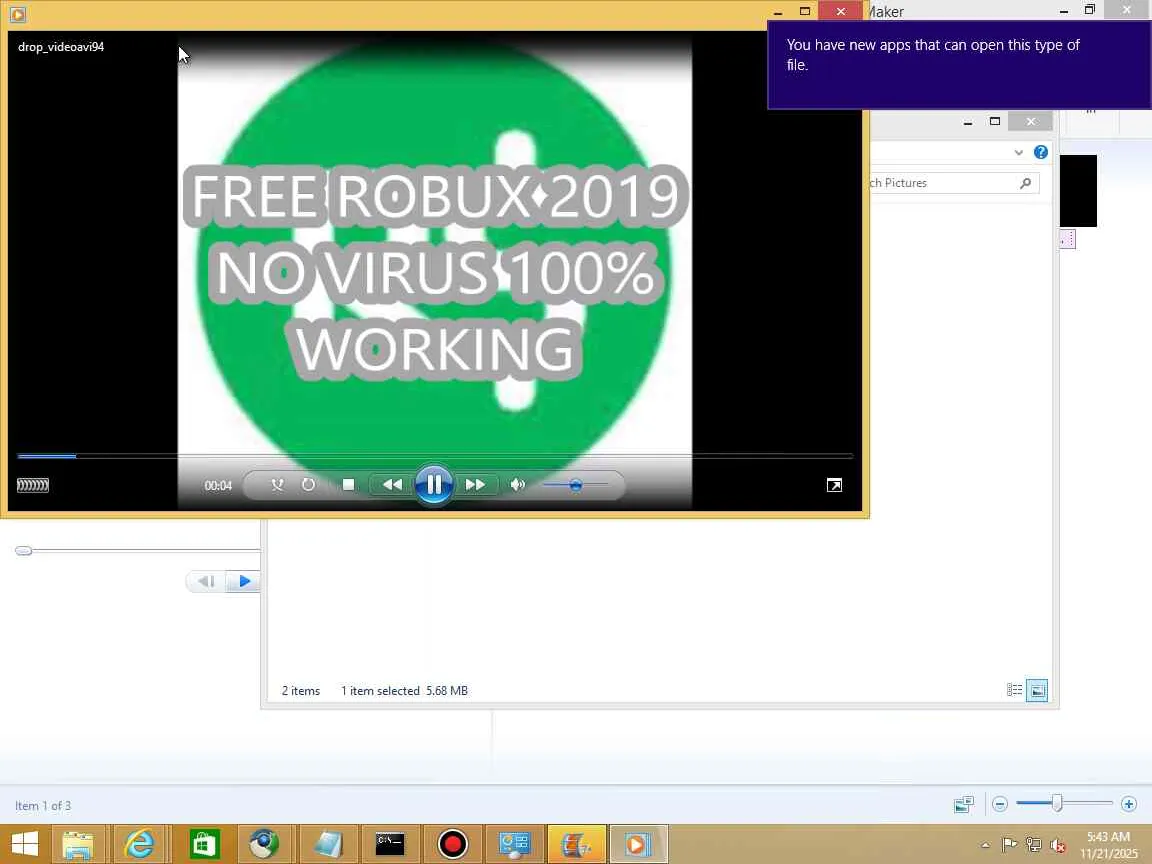The image size is (1152, 864).
Task: Switch explorer to large icons view
Action: pyautogui.click(x=1037, y=690)
